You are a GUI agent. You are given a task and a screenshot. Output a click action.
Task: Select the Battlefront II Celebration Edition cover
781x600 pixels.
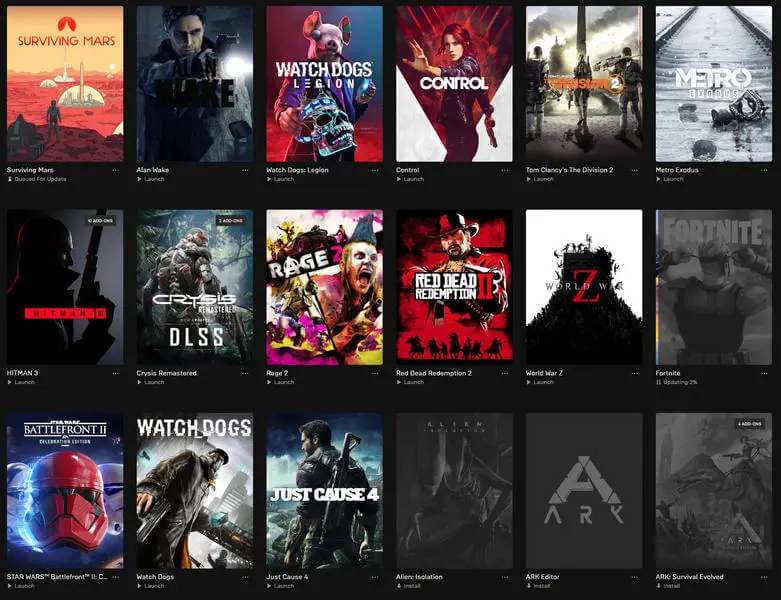[65, 490]
